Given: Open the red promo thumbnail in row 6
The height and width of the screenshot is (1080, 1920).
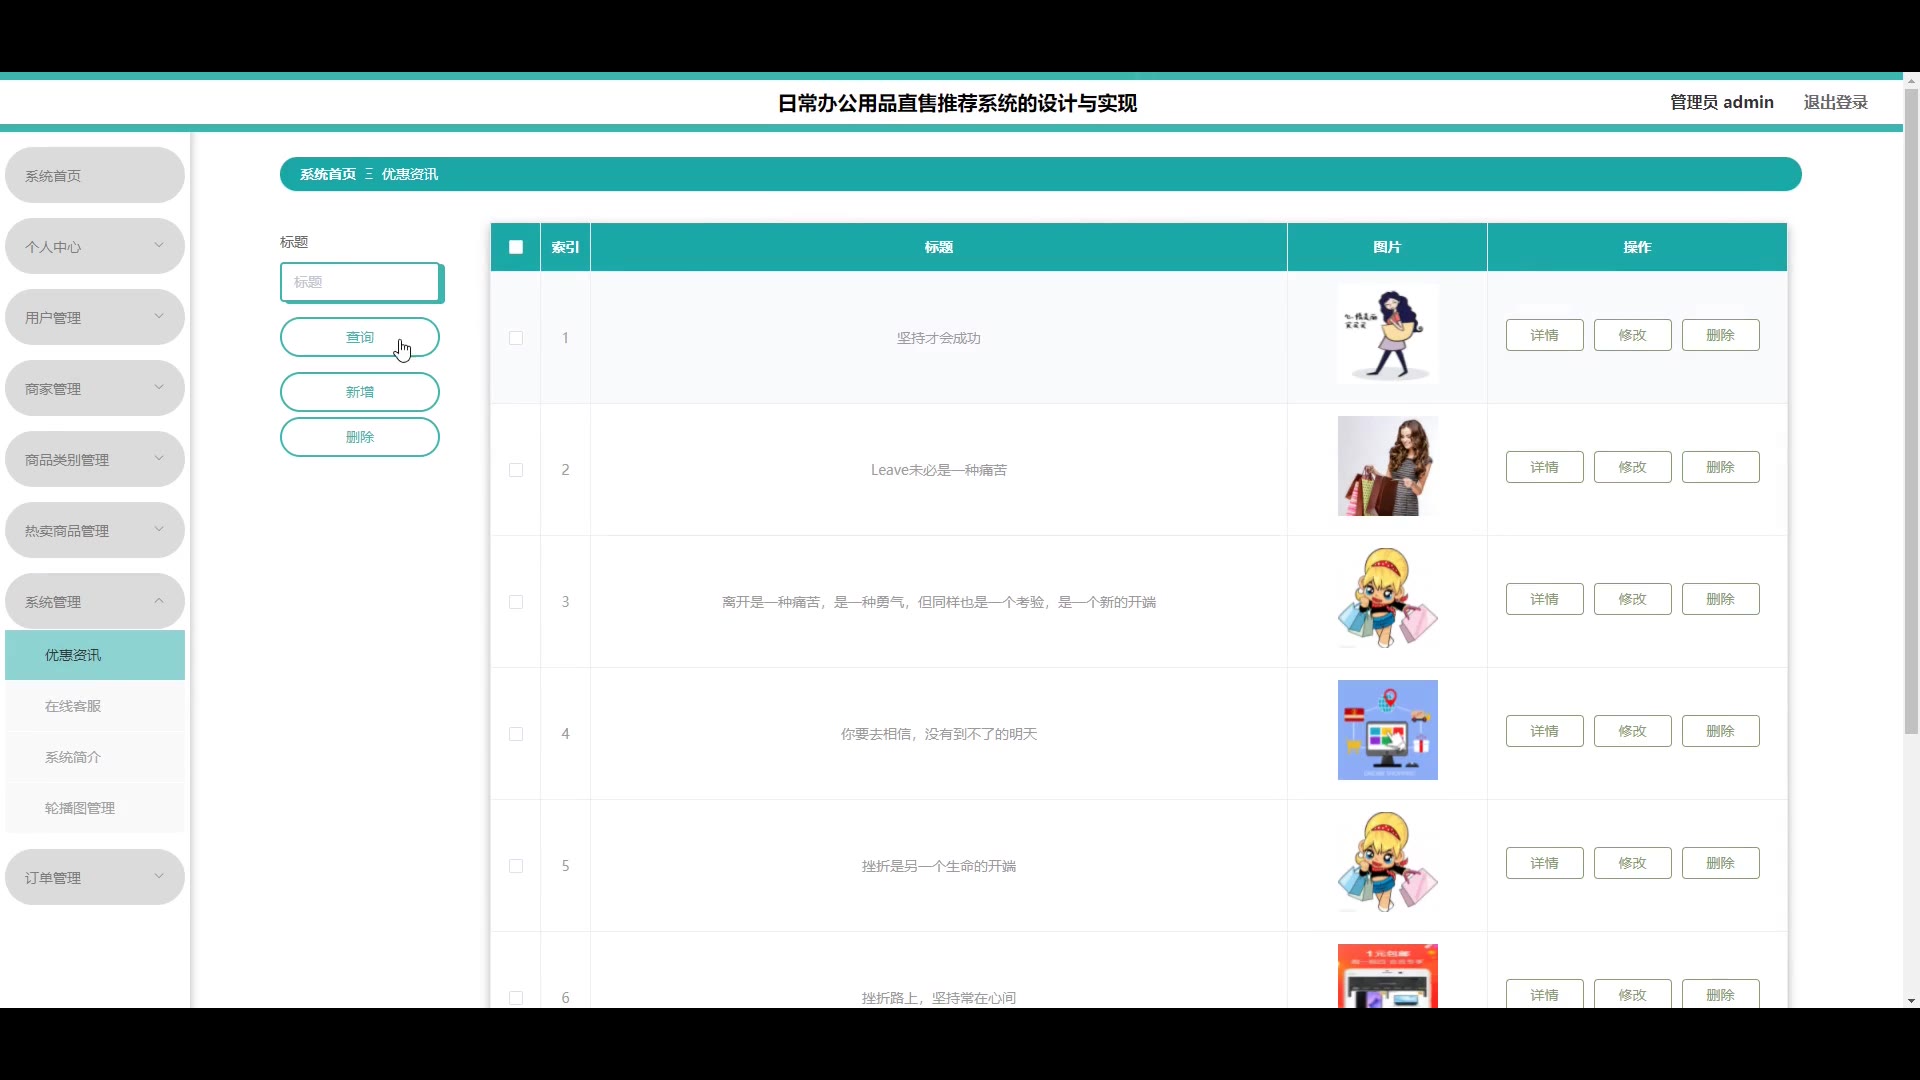Looking at the screenshot, I should click(x=1388, y=976).
